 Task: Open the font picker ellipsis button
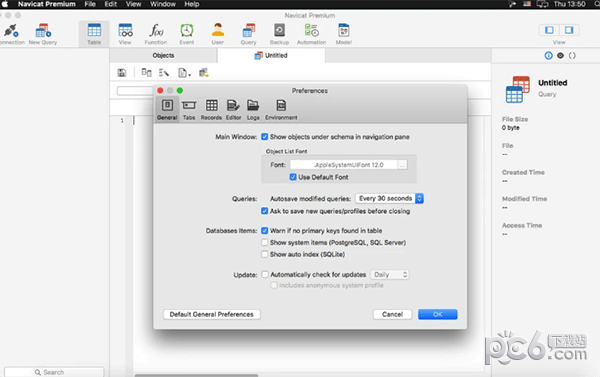click(402, 165)
